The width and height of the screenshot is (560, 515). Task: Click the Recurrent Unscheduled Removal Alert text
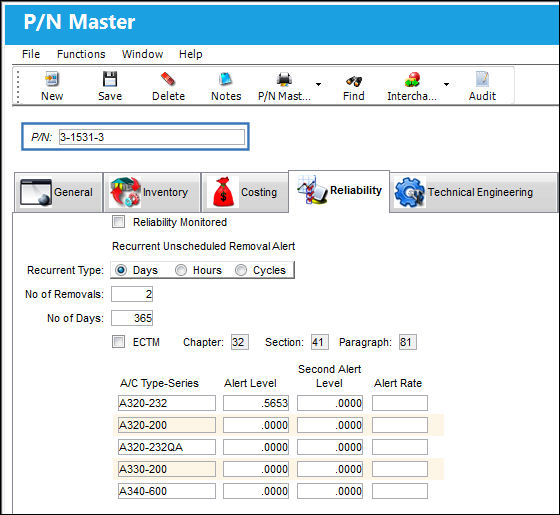(x=204, y=246)
